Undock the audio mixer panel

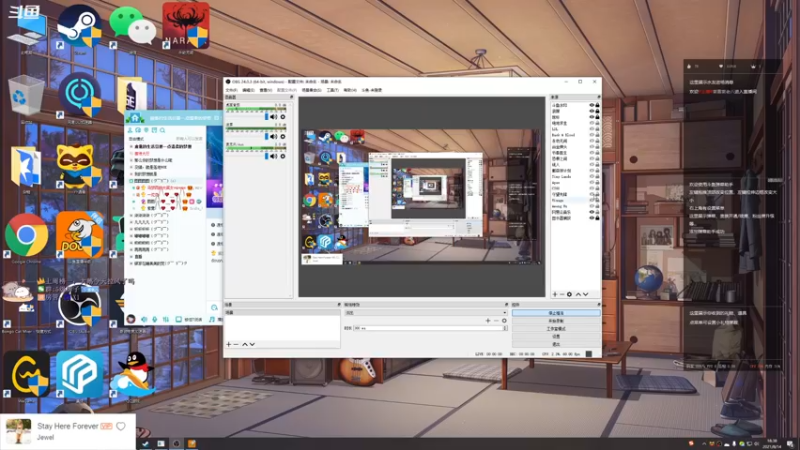(x=291, y=97)
